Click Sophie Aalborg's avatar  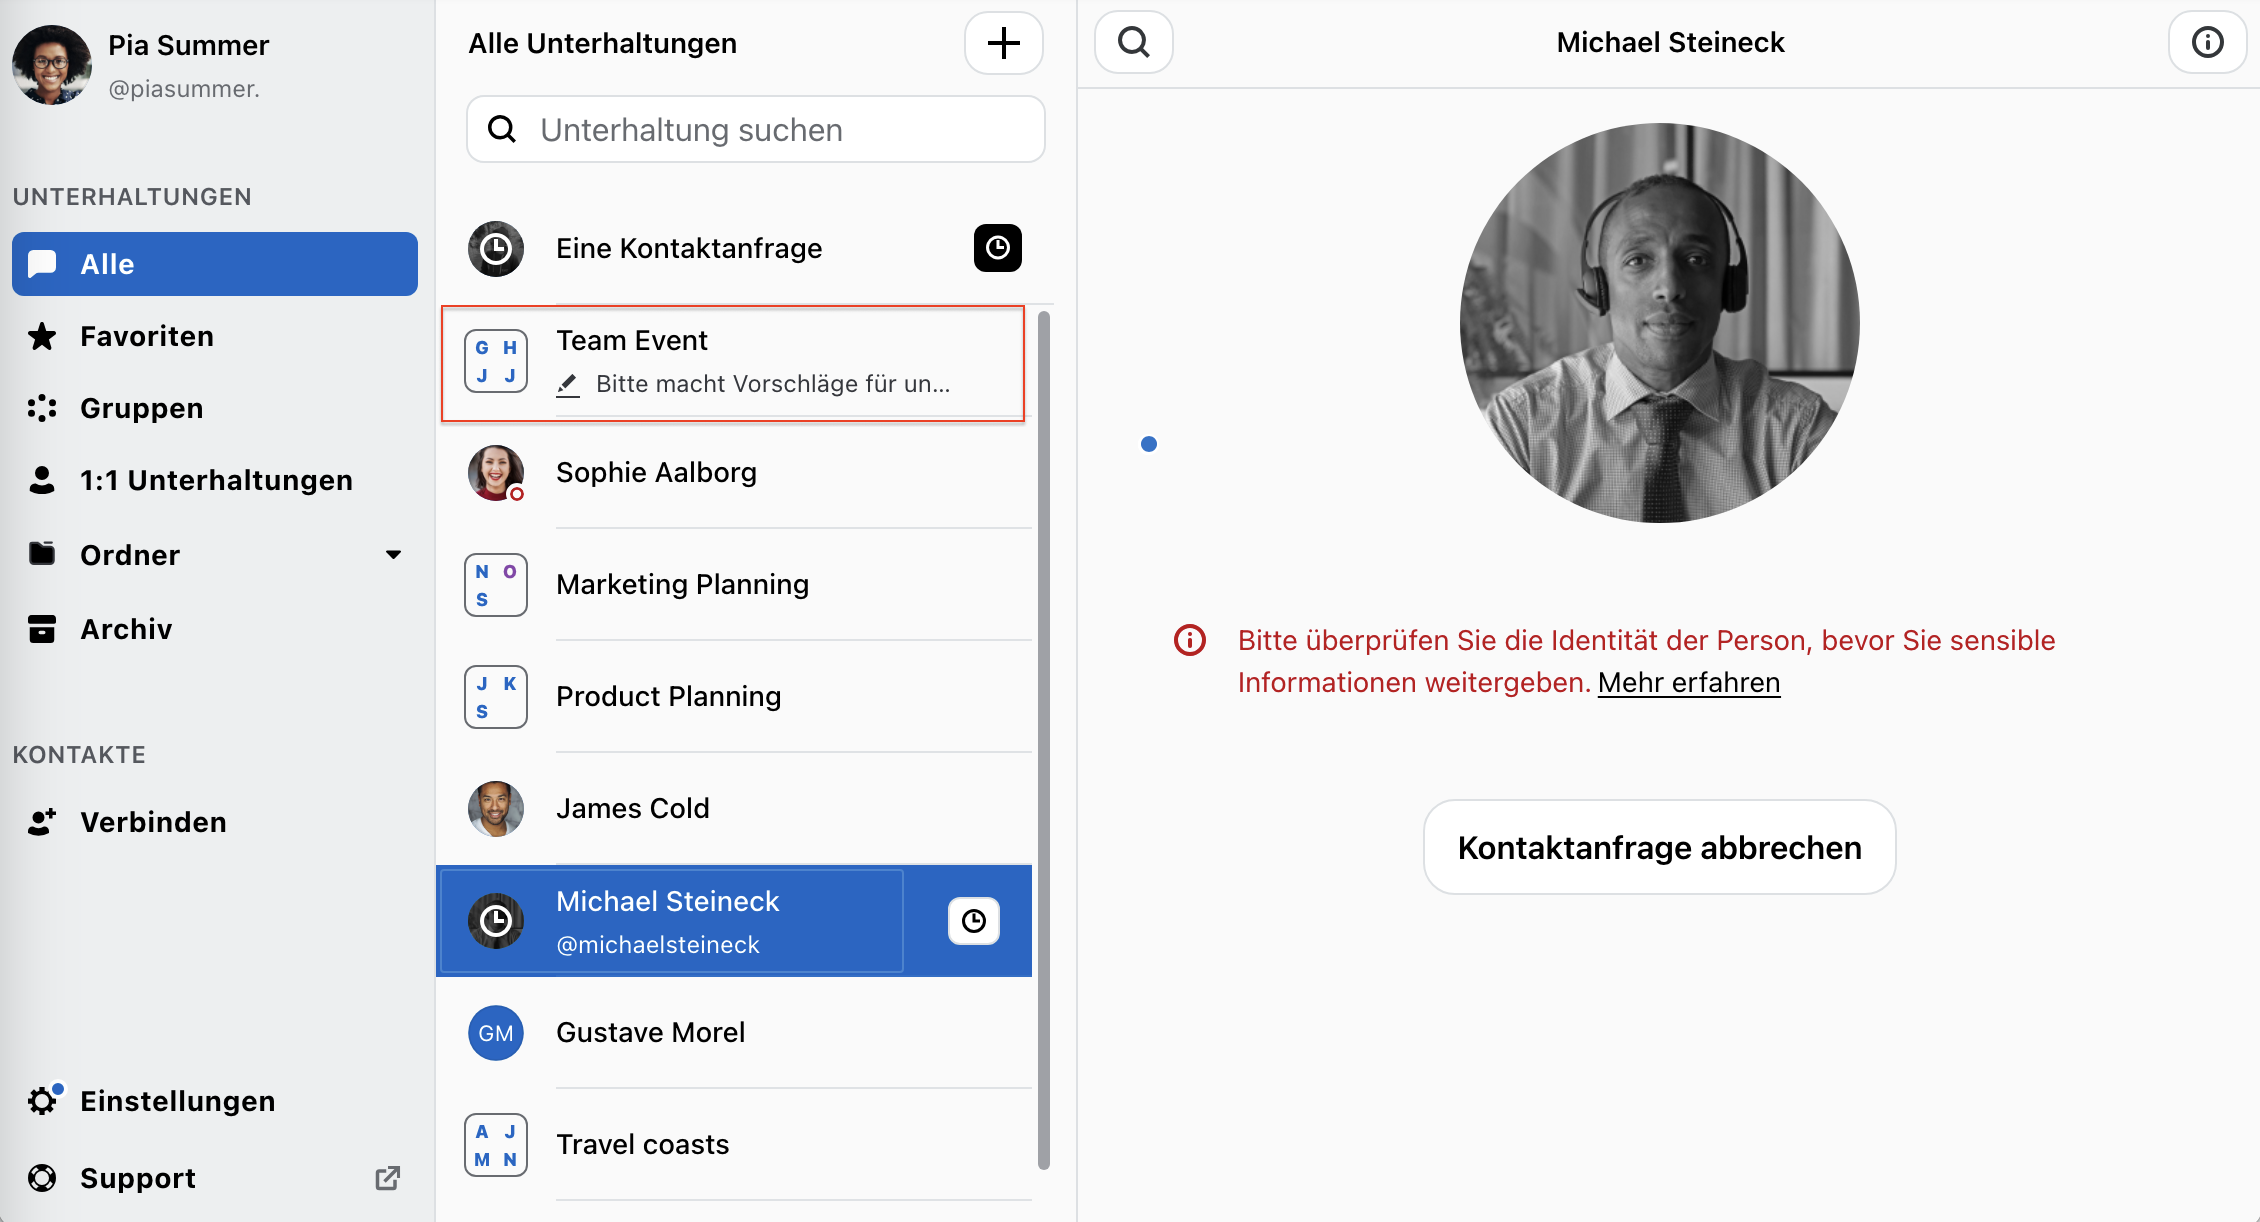[x=496, y=473]
